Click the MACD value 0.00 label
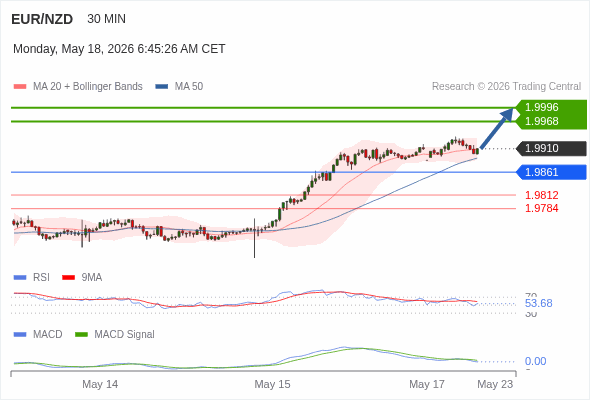 pyautogui.click(x=535, y=361)
